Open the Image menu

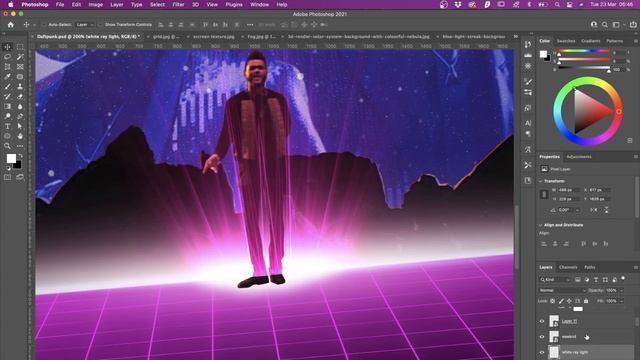pos(96,4)
